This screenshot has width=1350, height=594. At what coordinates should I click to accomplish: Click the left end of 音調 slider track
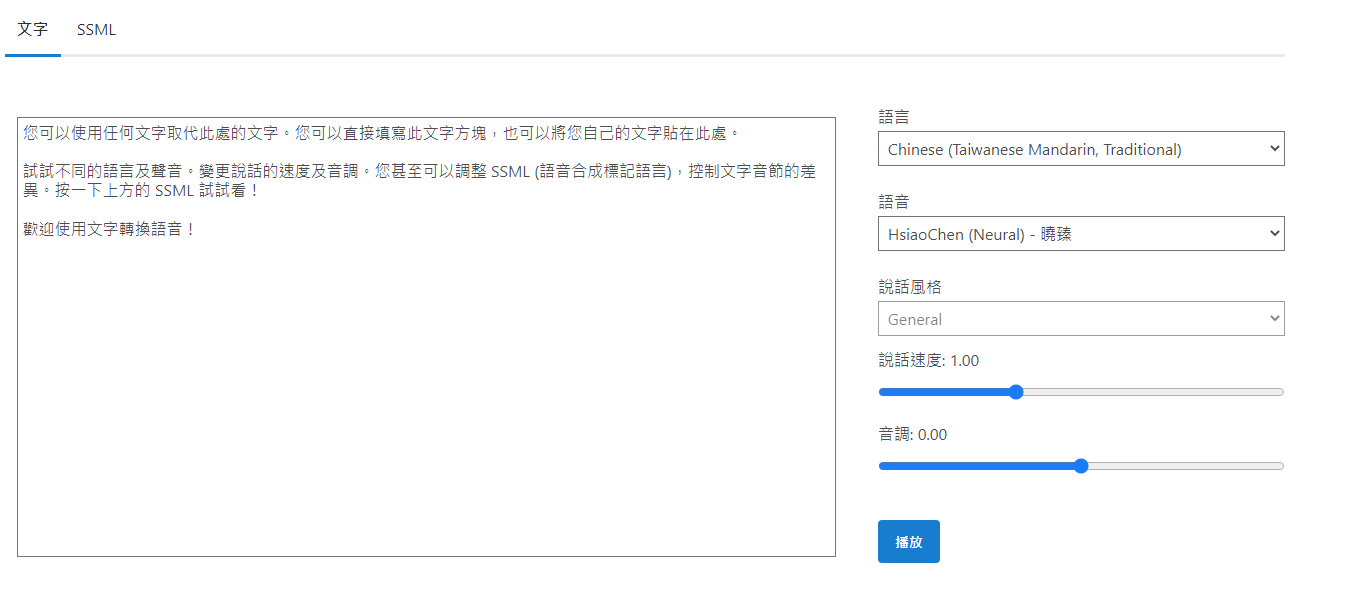883,466
